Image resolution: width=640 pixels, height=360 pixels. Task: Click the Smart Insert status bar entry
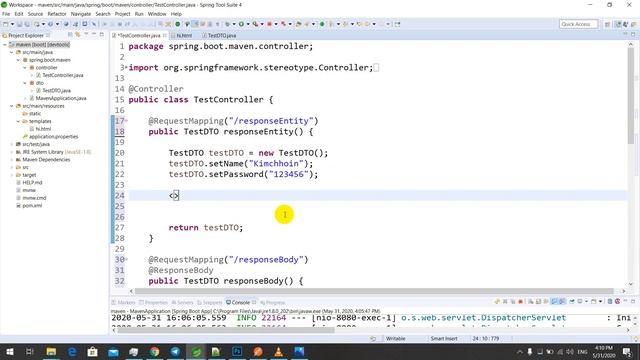444,338
